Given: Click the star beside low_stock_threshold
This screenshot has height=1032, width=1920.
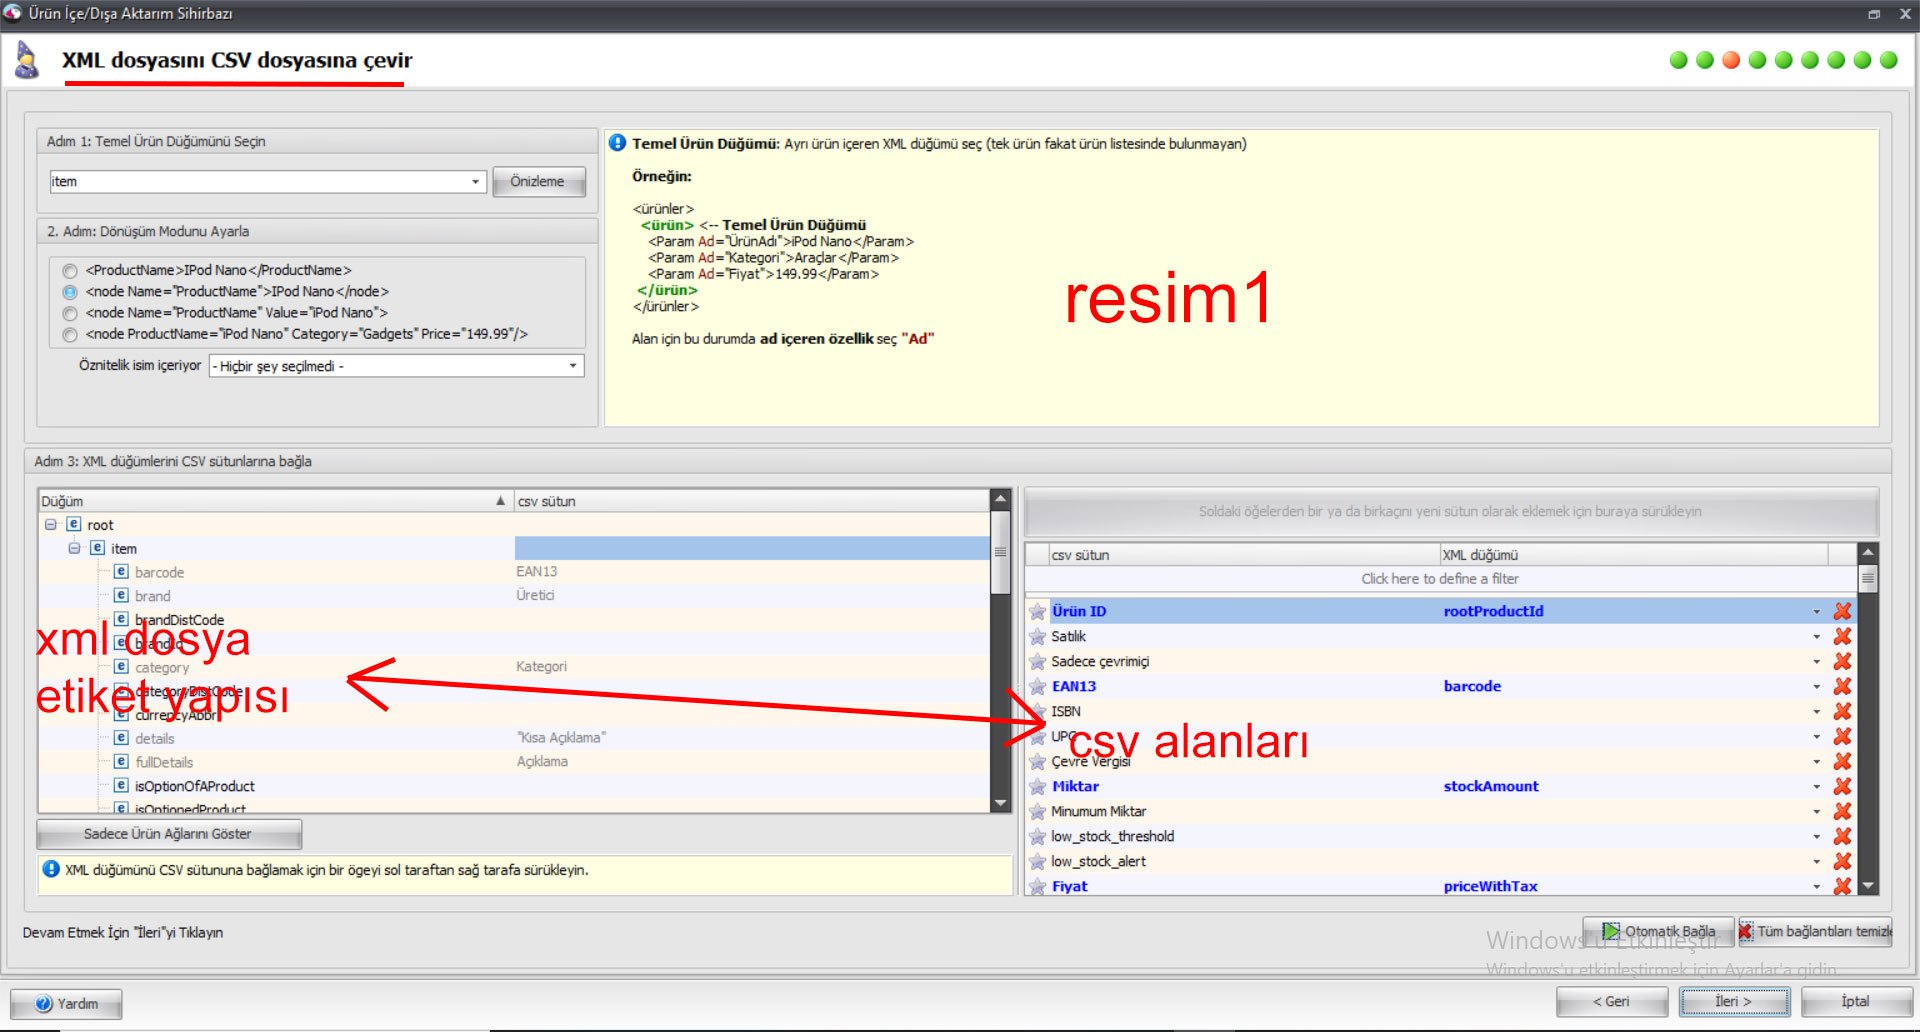Looking at the screenshot, I should (x=1037, y=836).
